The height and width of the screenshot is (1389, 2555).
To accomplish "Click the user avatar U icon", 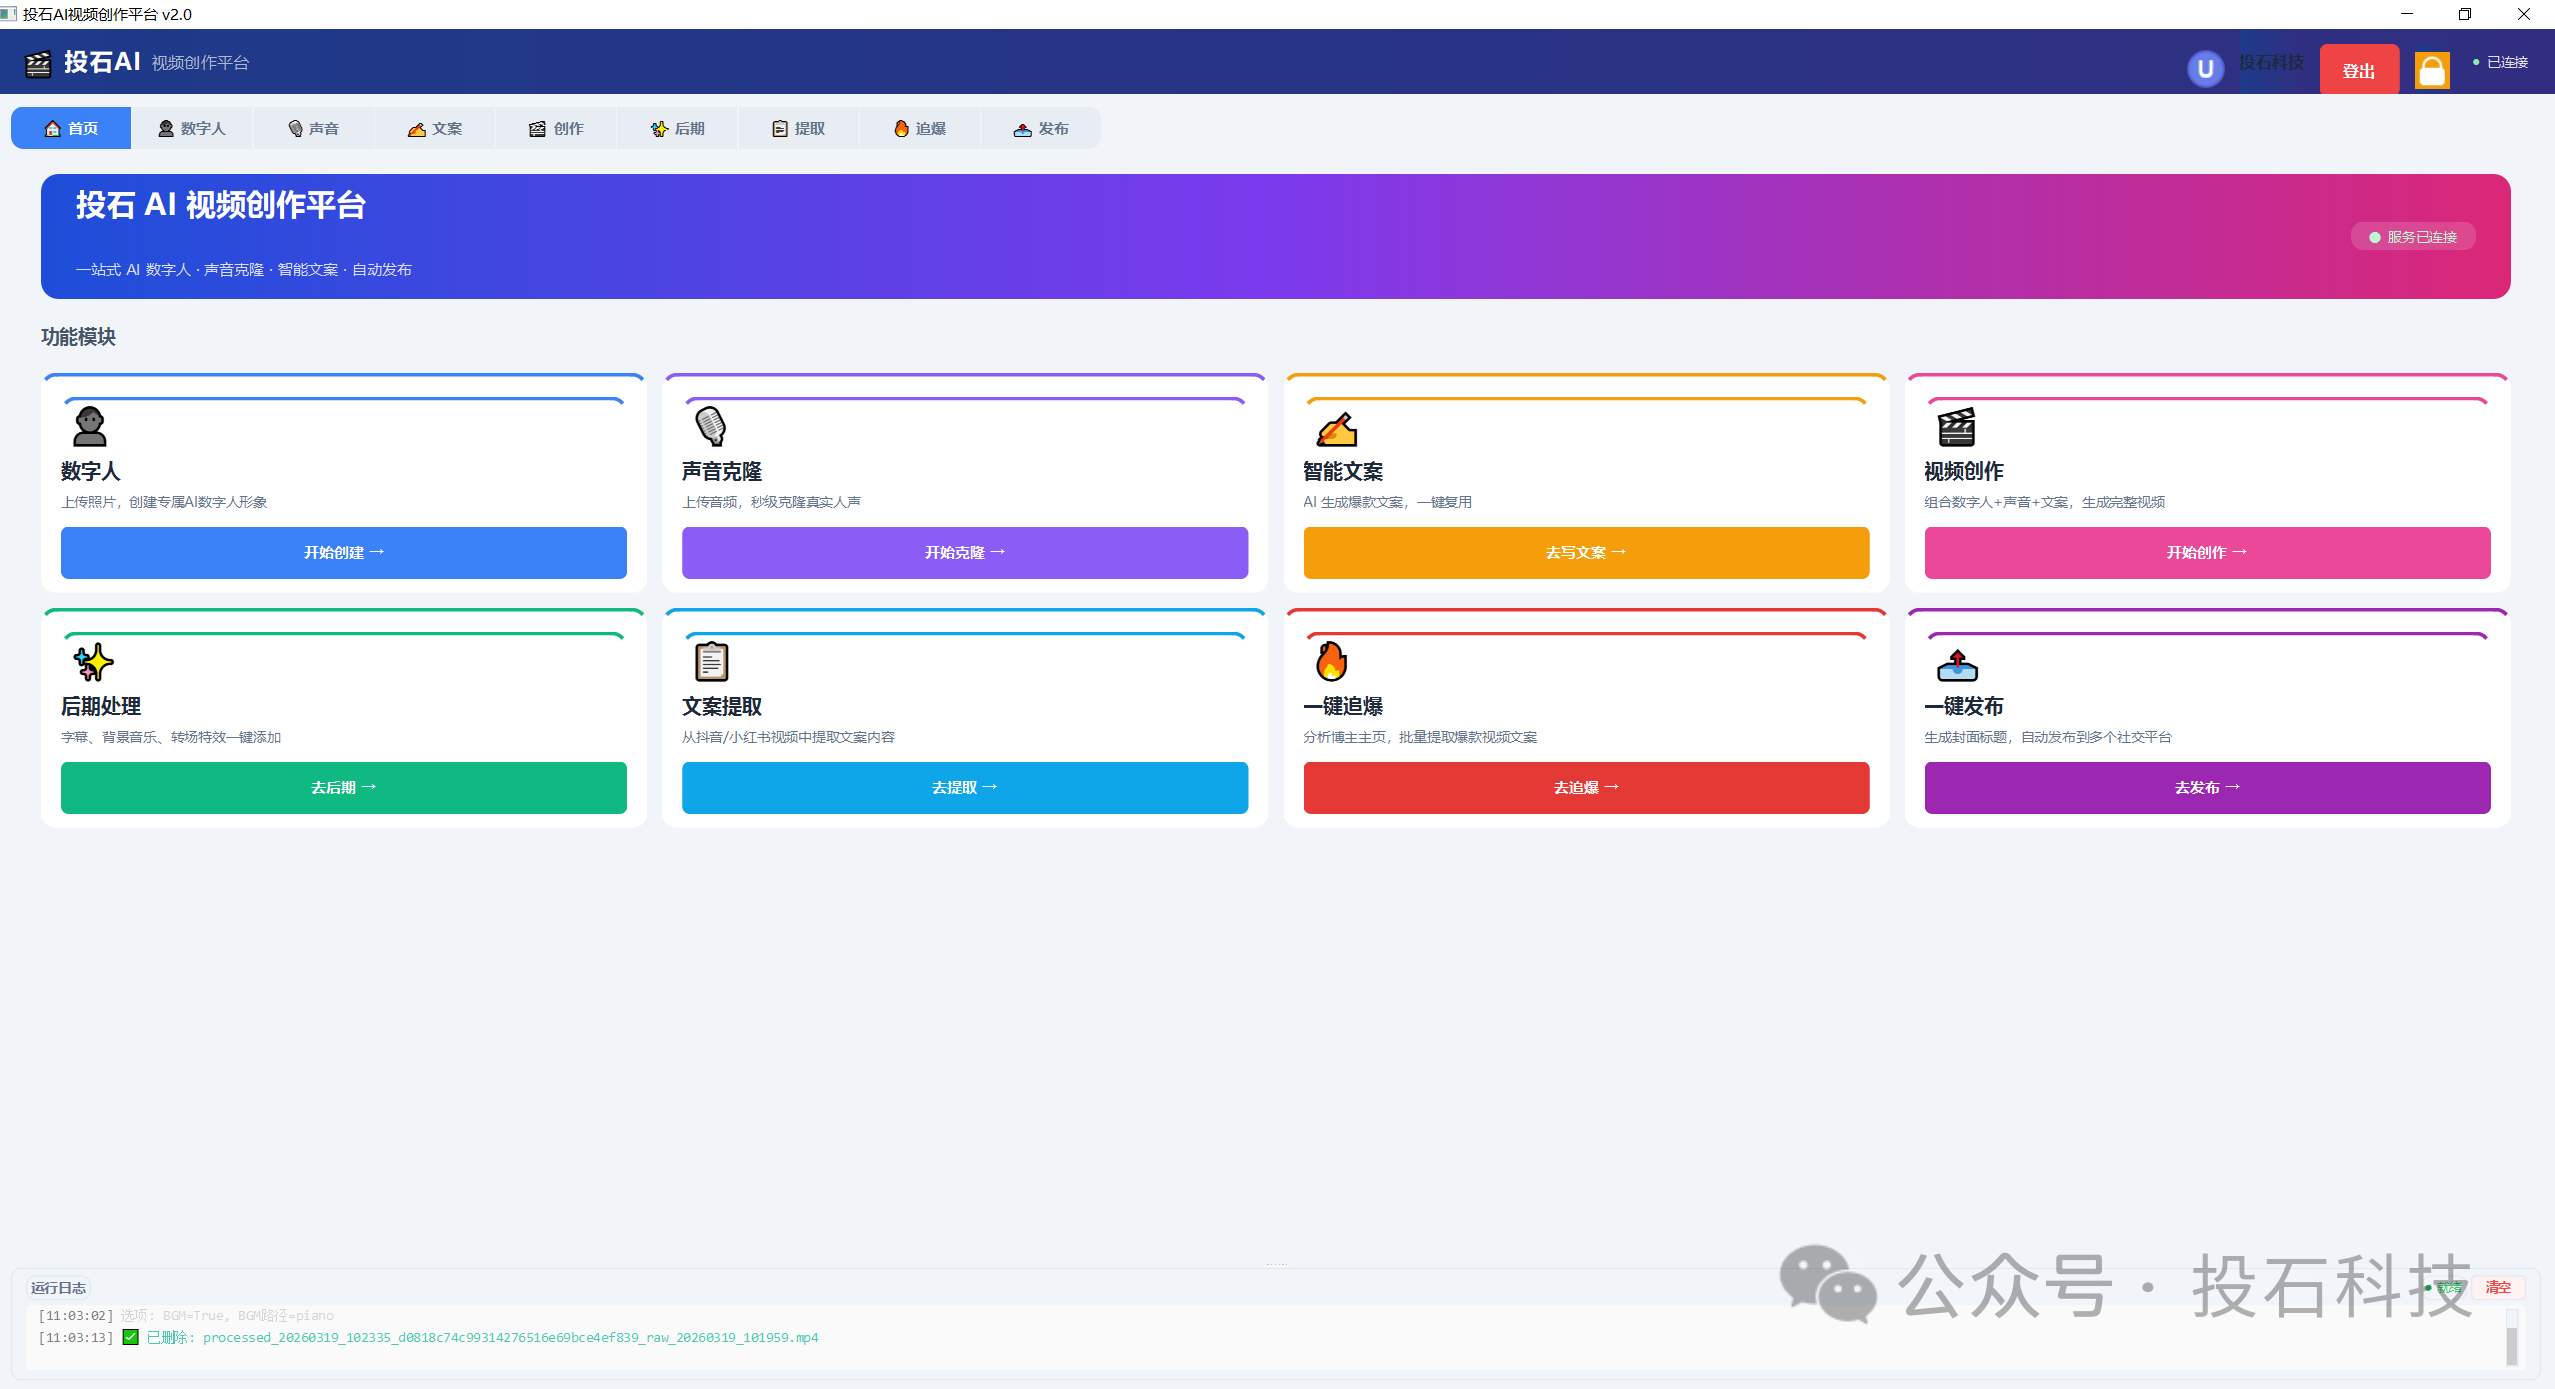I will pyautogui.click(x=2205, y=69).
